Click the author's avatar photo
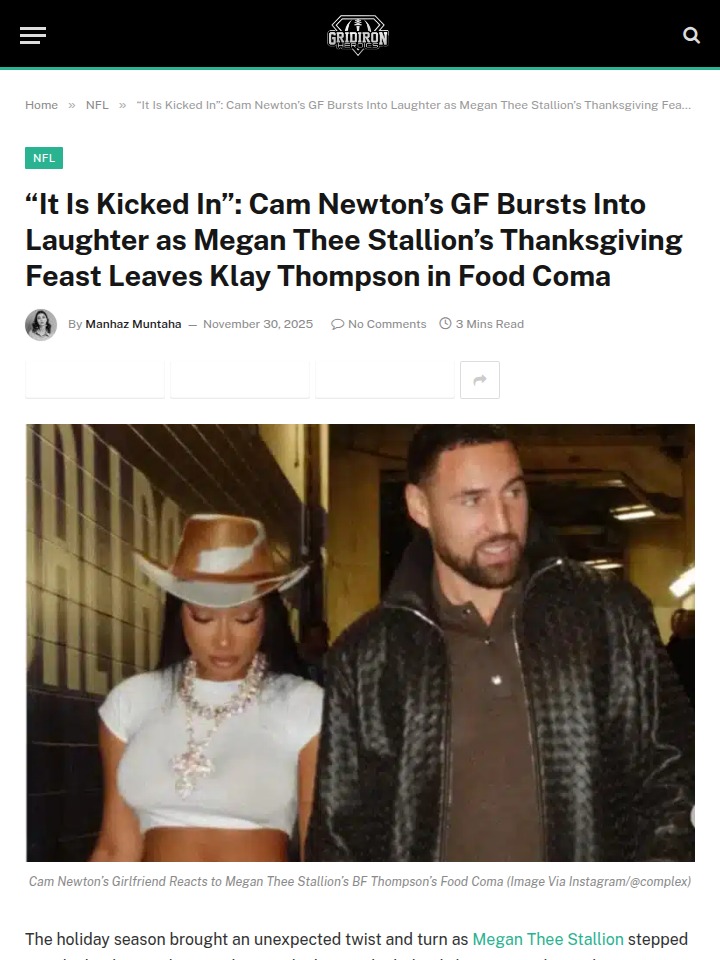 [41, 324]
